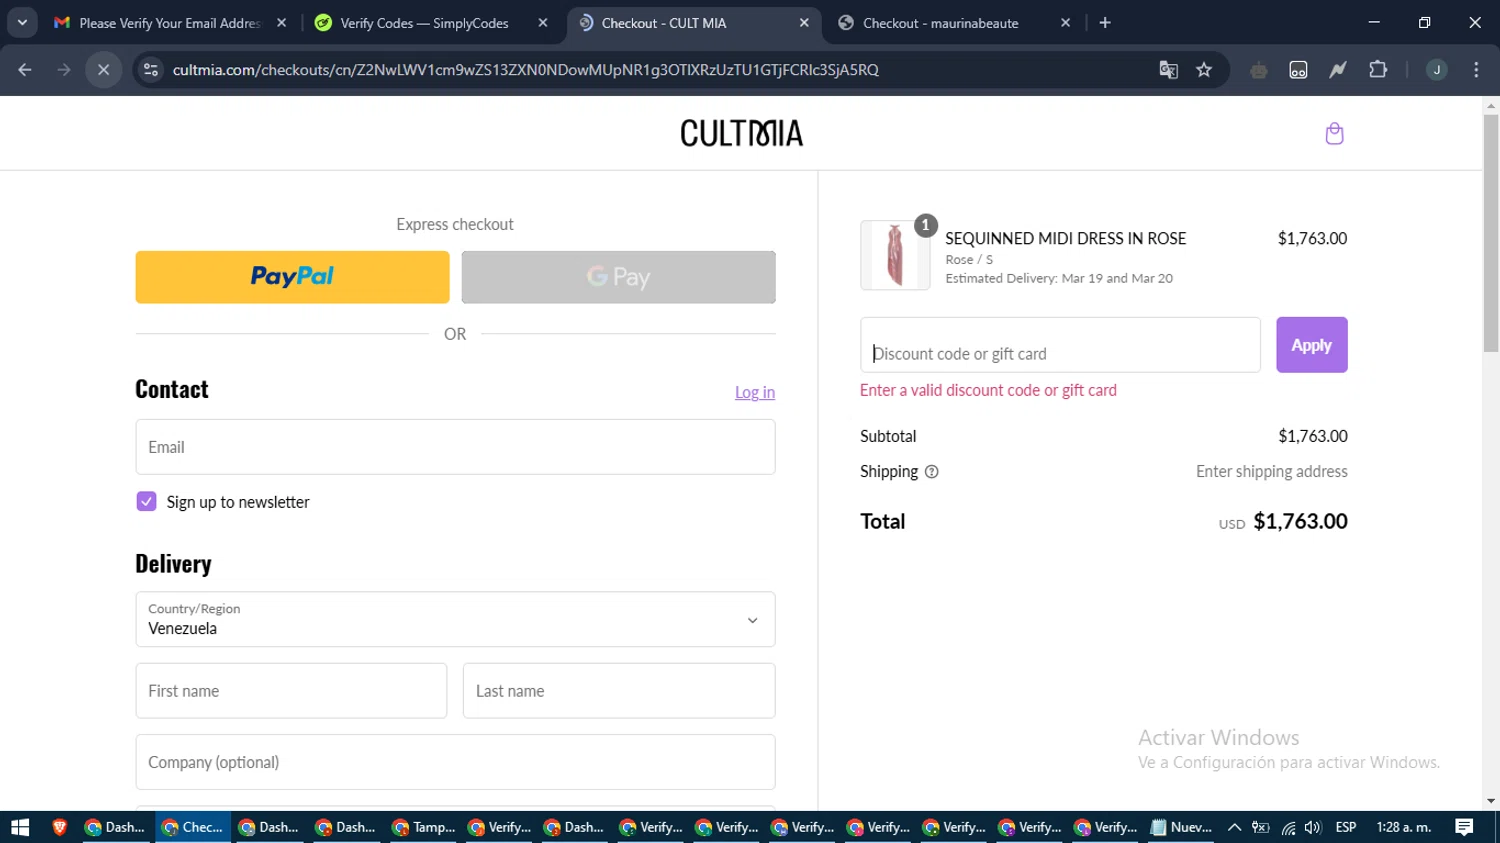1500x843 pixels.
Task: Click the CULT MIA logo
Action: tap(742, 133)
